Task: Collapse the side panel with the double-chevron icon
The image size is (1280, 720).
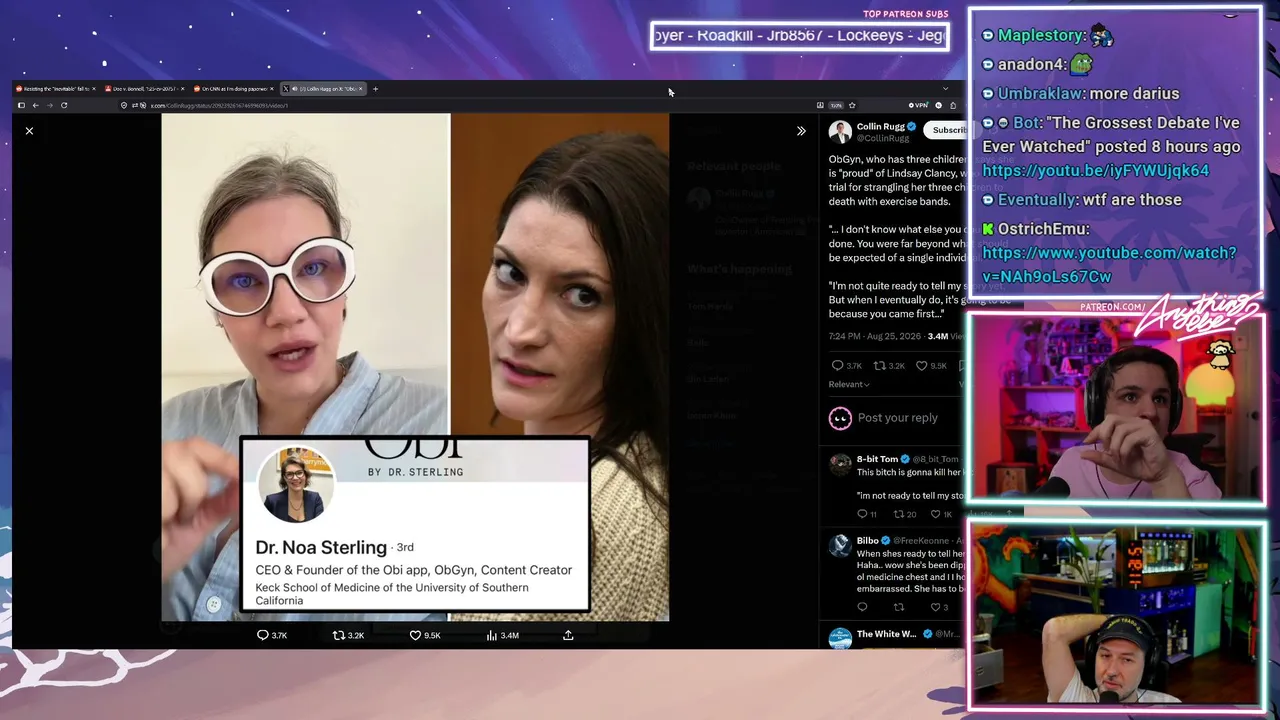Action: point(801,131)
